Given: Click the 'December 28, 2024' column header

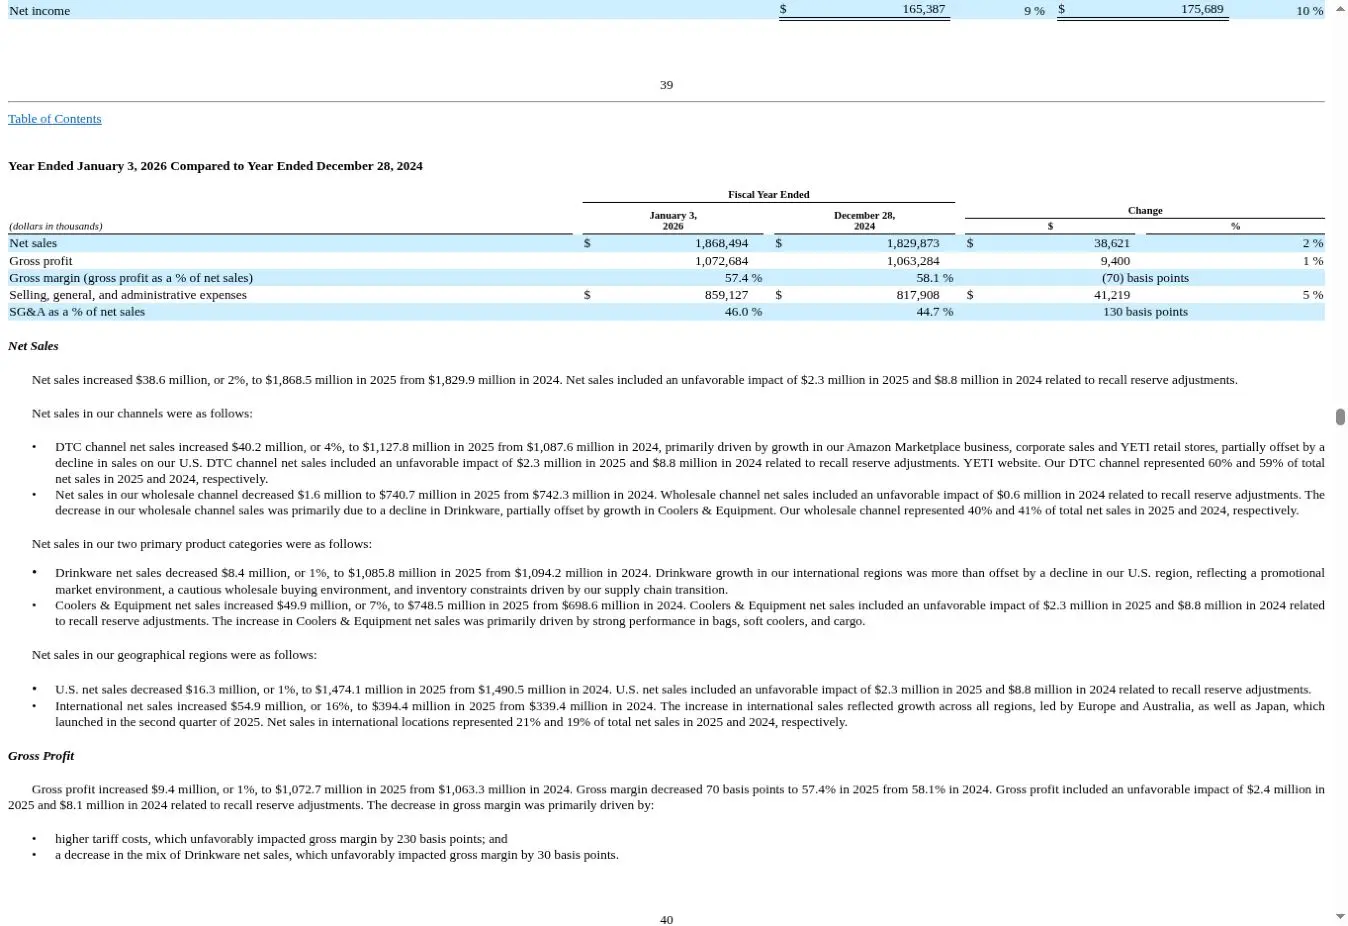Looking at the screenshot, I should pos(864,221).
